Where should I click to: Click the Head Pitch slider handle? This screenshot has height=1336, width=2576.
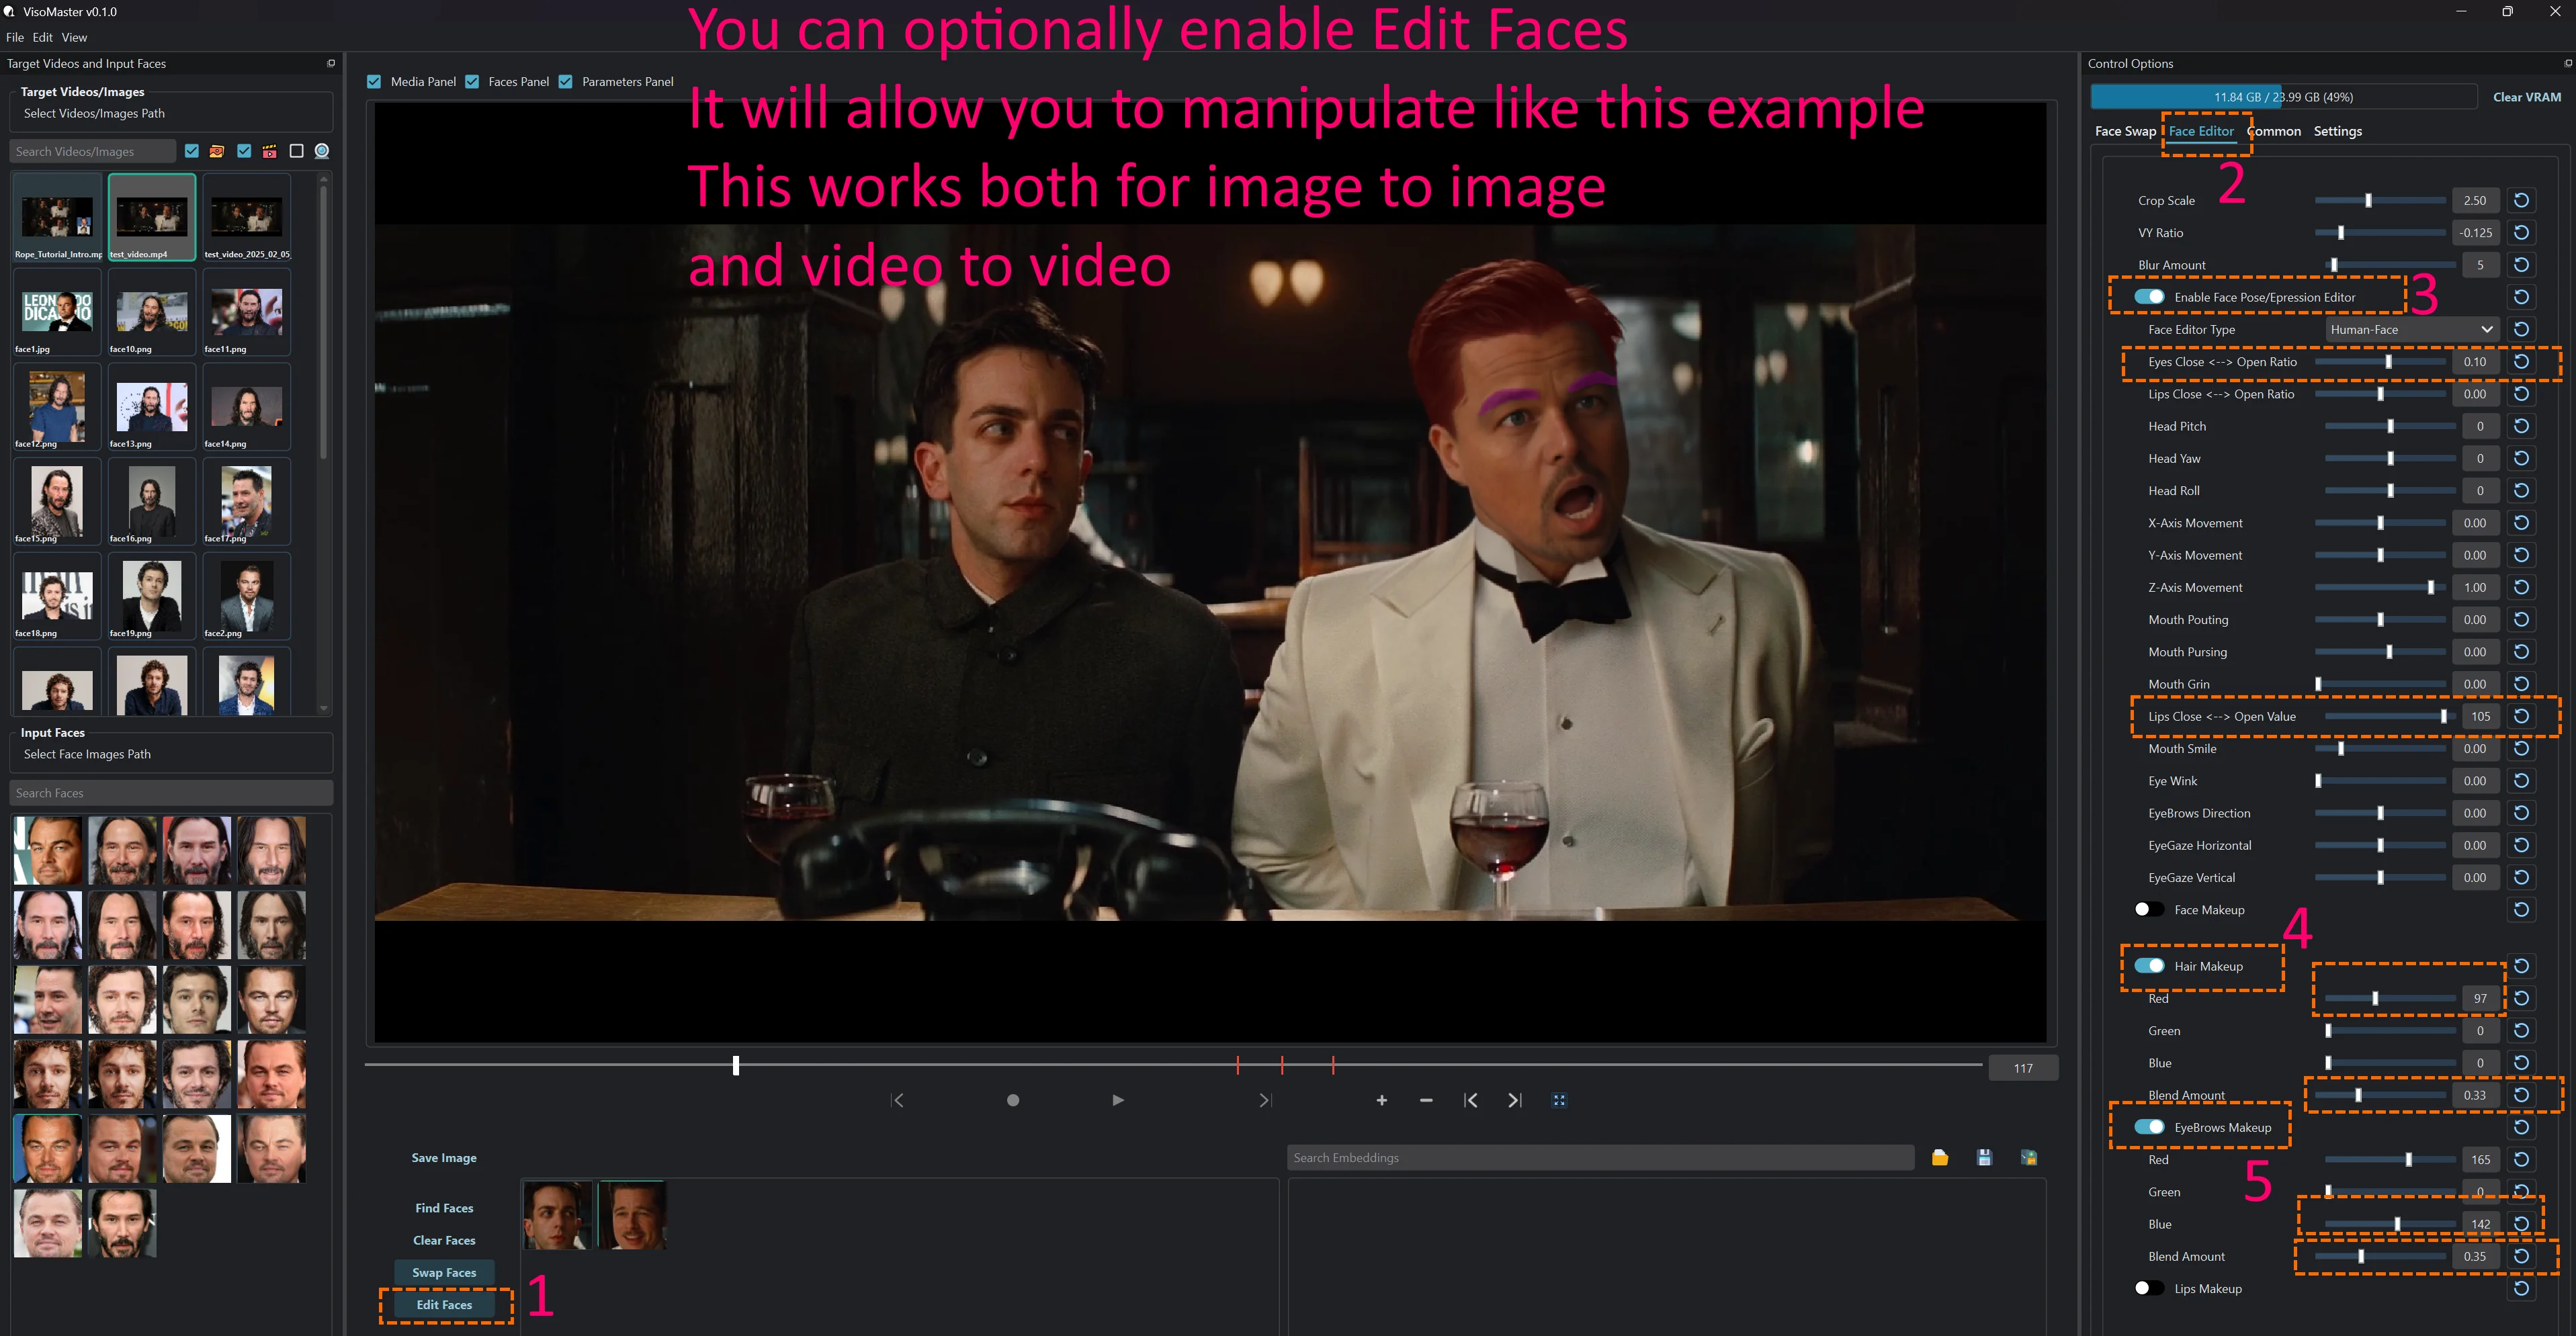click(2391, 426)
